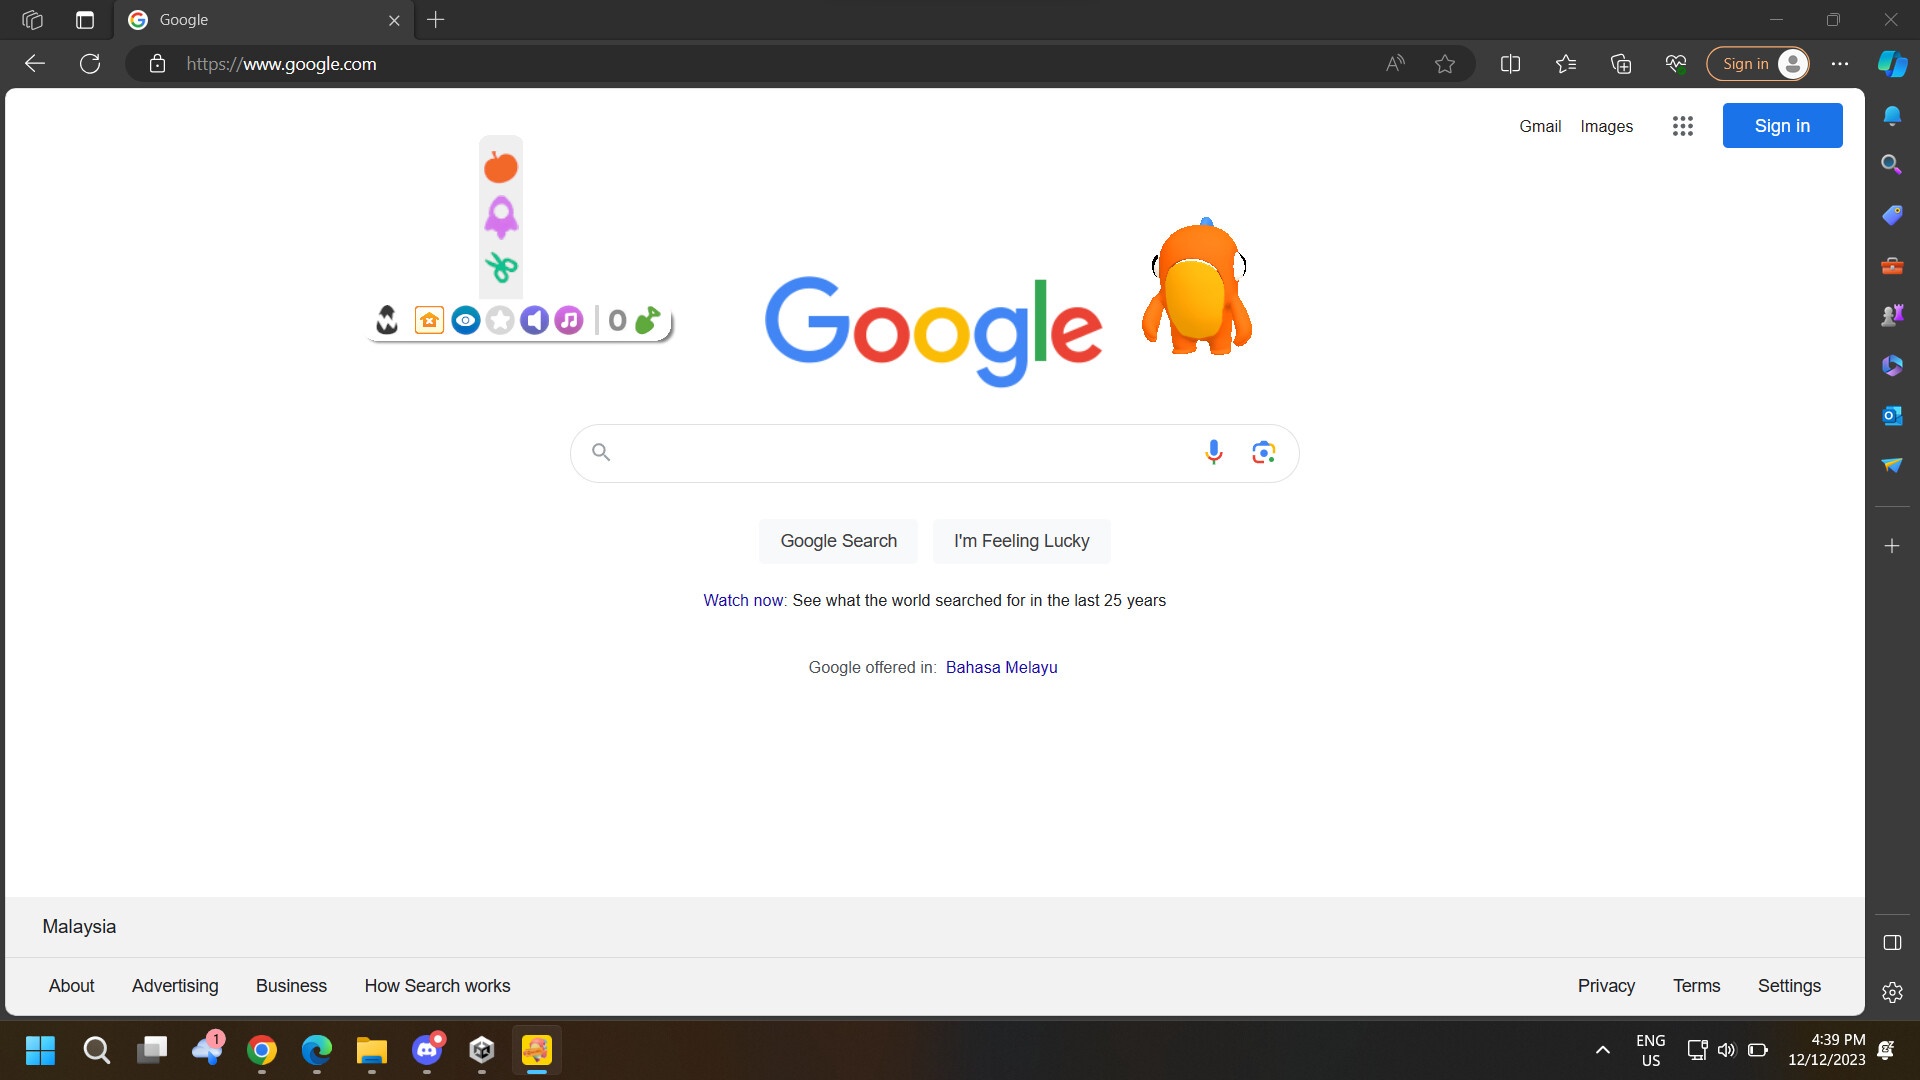Click the pink music note button
Image resolution: width=1920 pixels, height=1080 pixels.
click(569, 320)
